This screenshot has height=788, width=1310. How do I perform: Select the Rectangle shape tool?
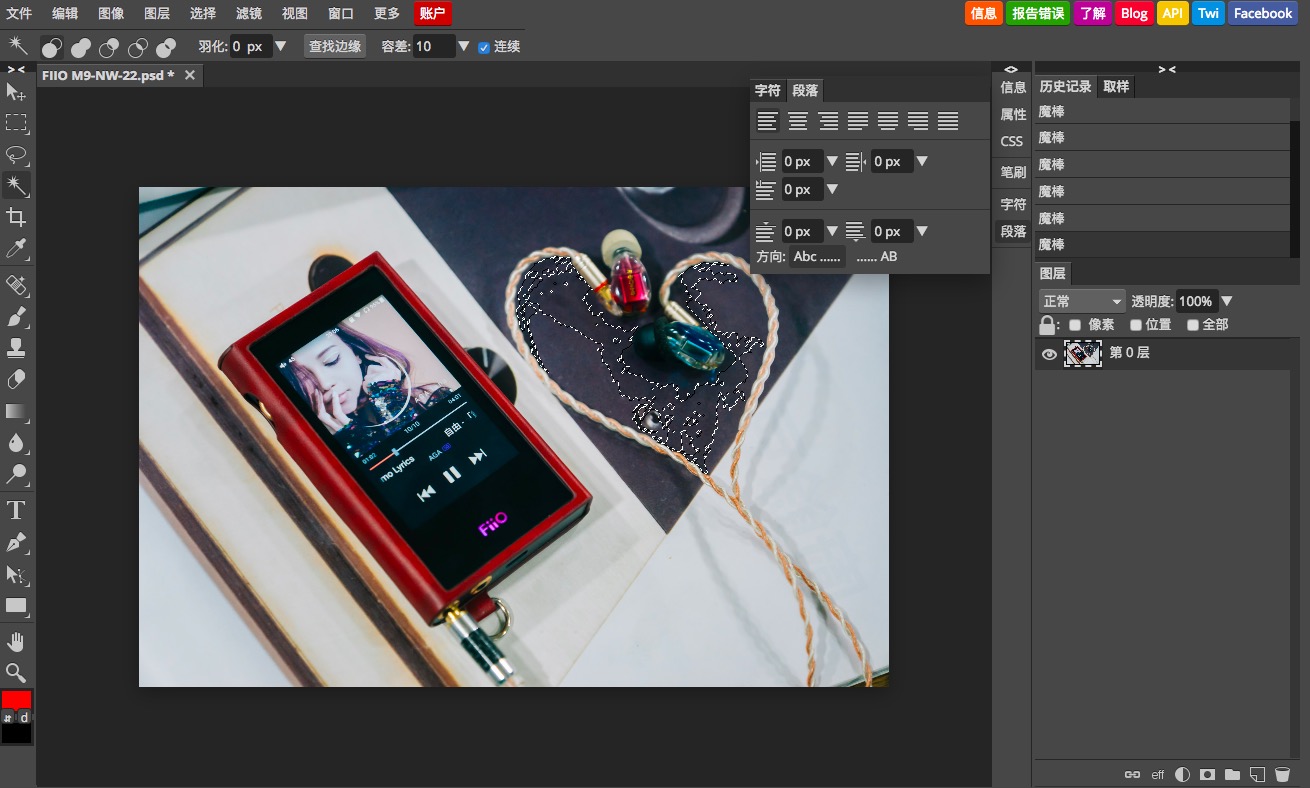tap(16, 605)
